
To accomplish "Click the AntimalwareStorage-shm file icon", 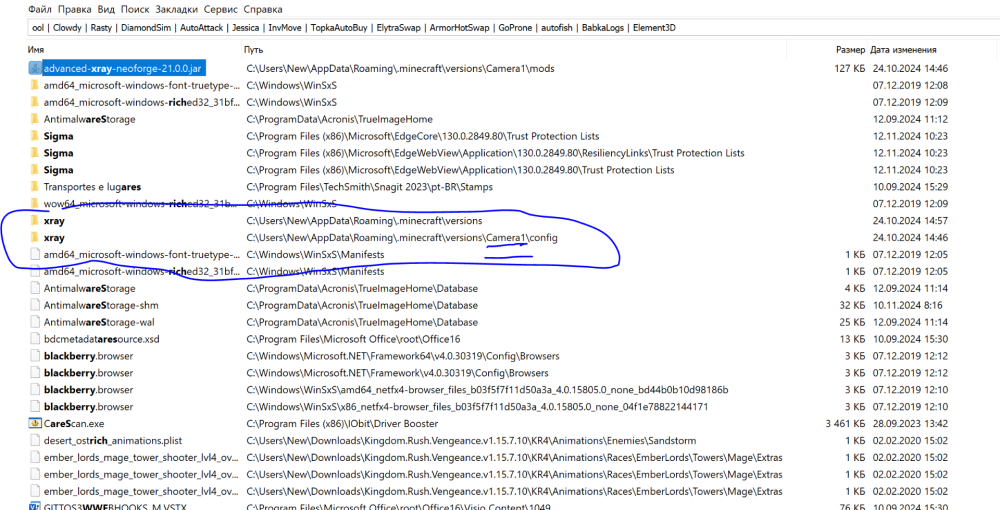I will [34, 305].
